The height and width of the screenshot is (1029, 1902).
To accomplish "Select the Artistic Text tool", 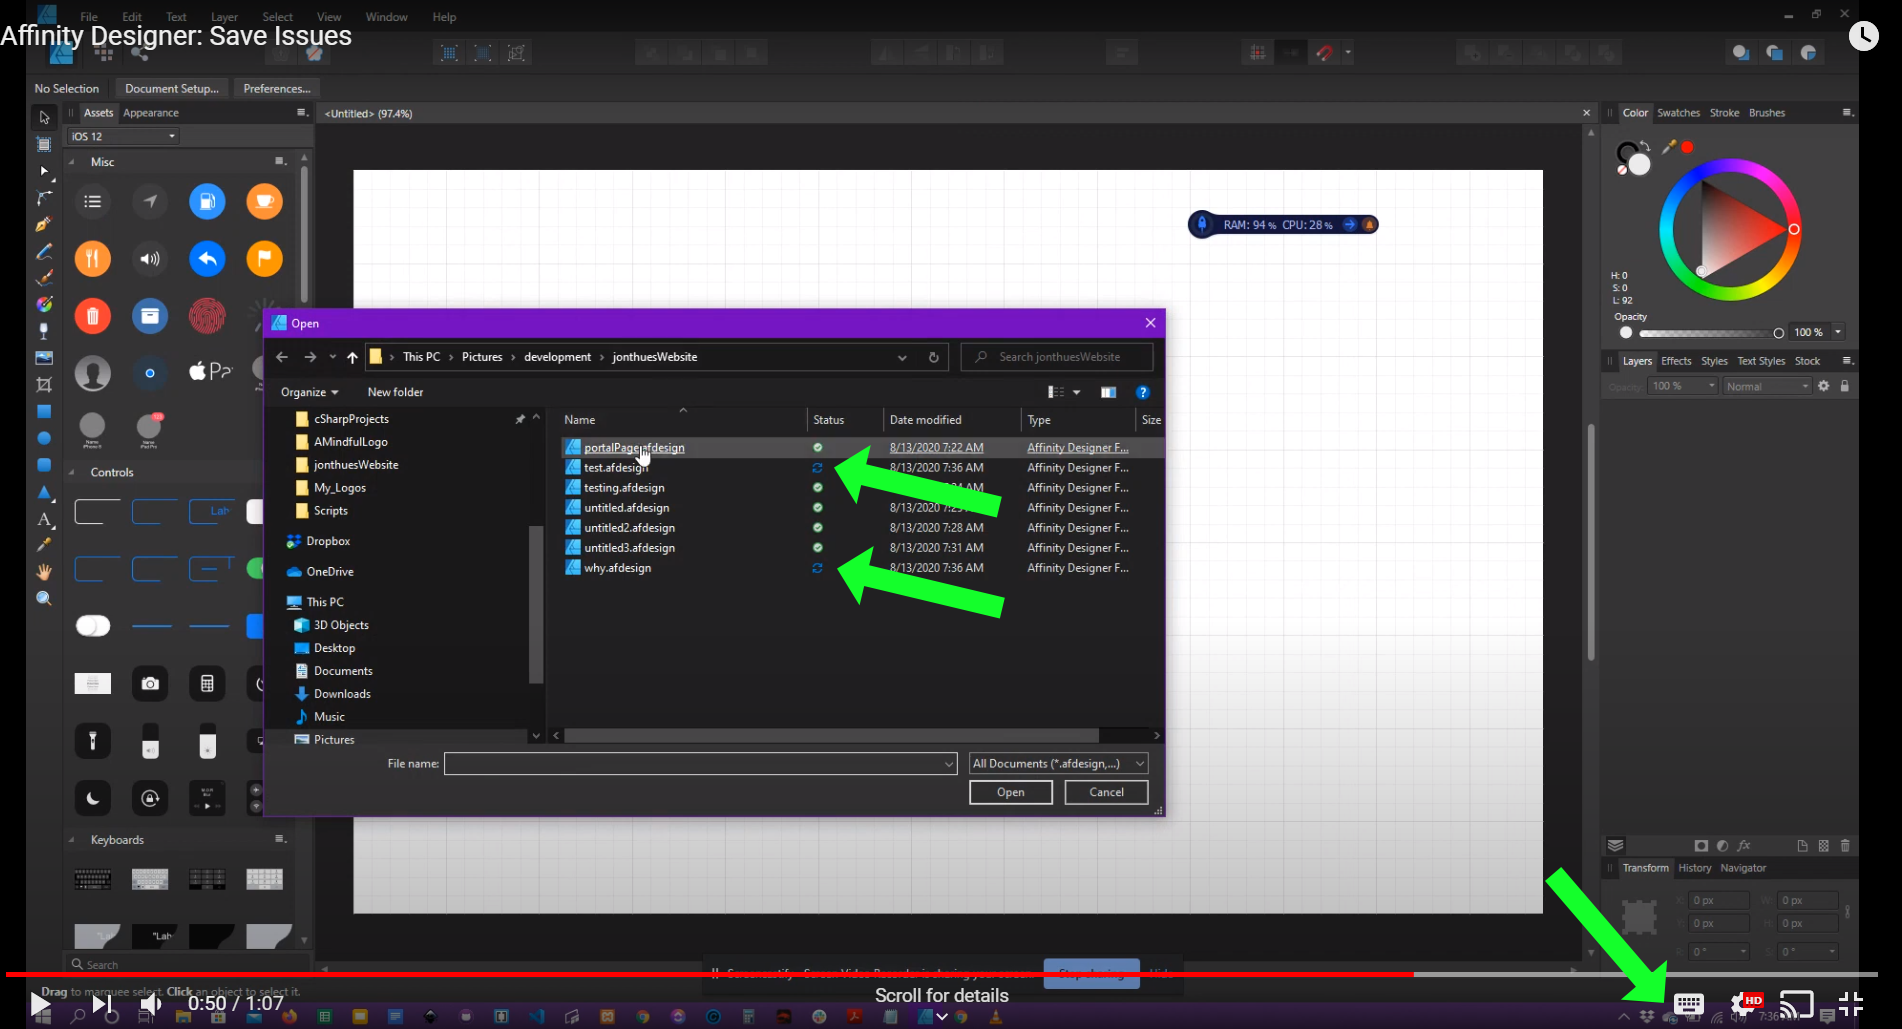I will coord(44,518).
